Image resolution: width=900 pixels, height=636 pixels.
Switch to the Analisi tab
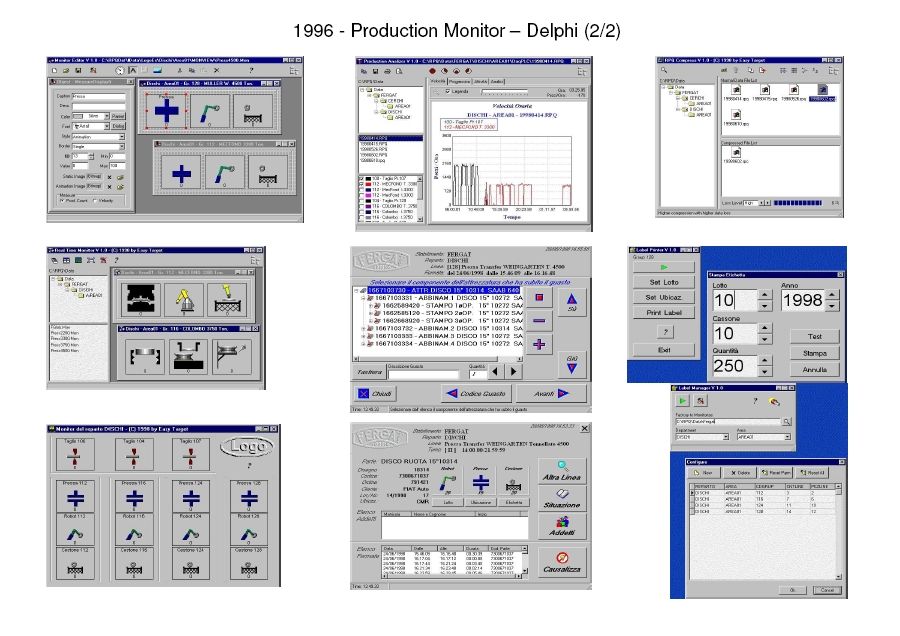point(497,82)
